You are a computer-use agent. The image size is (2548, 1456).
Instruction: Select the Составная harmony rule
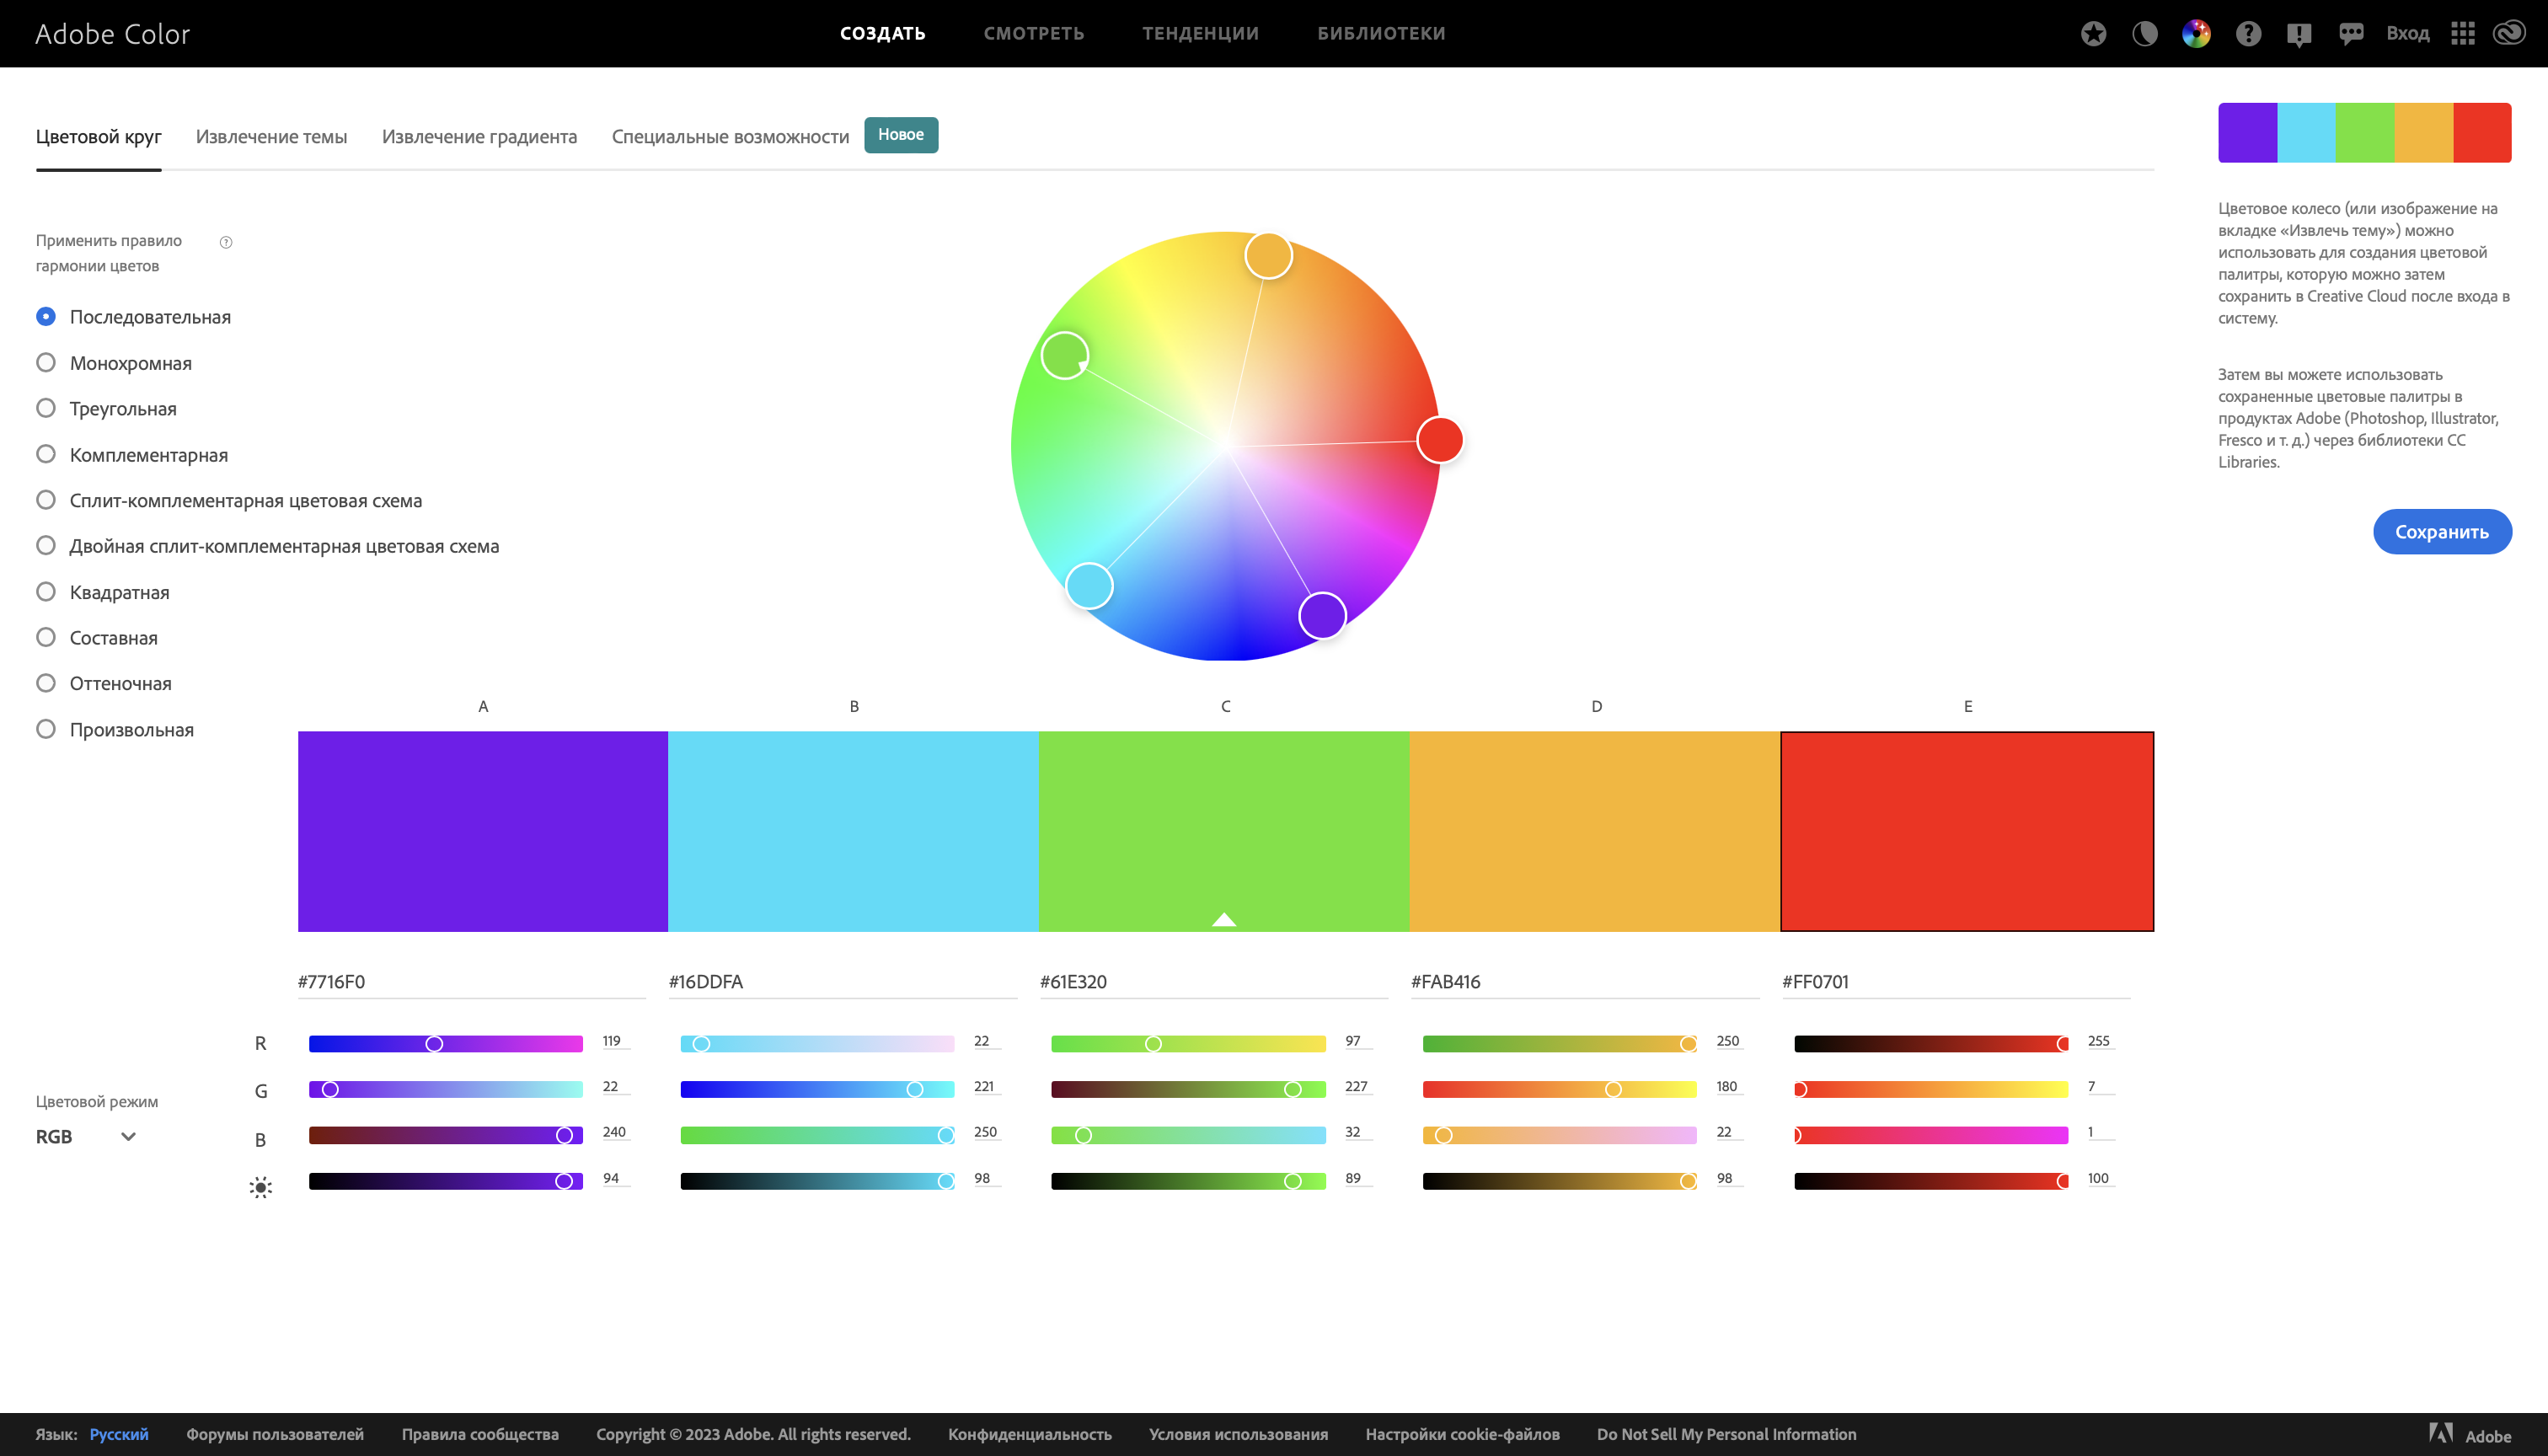pyautogui.click(x=97, y=638)
